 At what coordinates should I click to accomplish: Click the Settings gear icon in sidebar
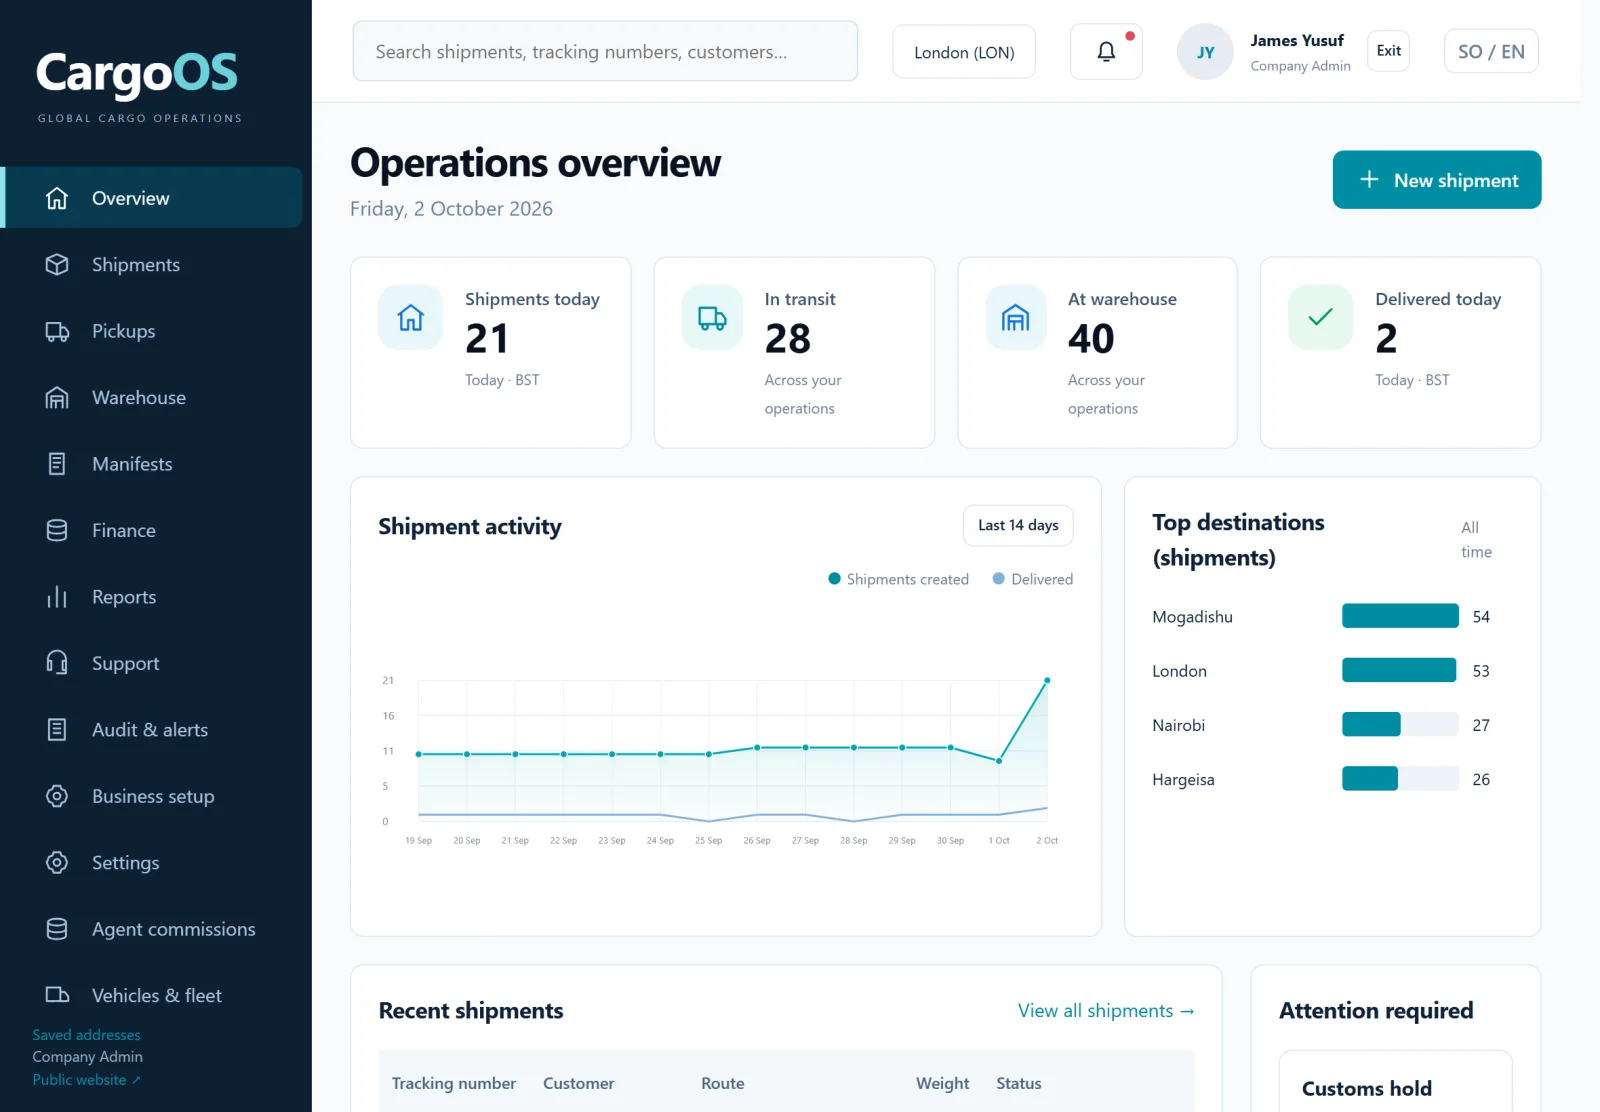[x=57, y=862]
